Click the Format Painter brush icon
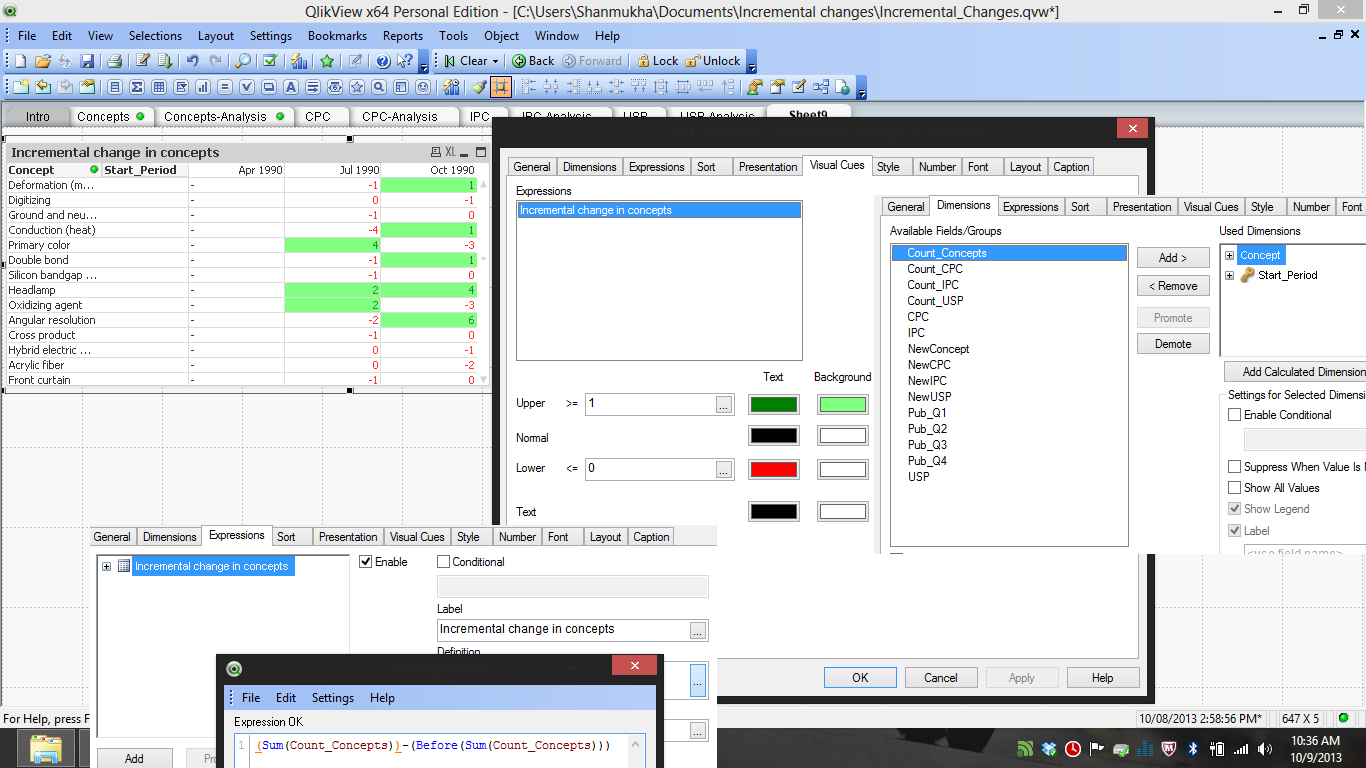 (479, 87)
